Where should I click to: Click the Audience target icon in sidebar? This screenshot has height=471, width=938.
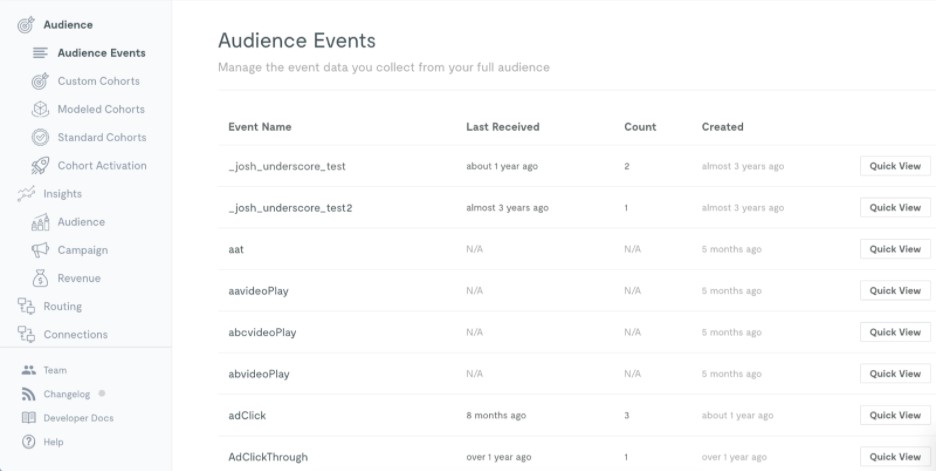pos(26,25)
